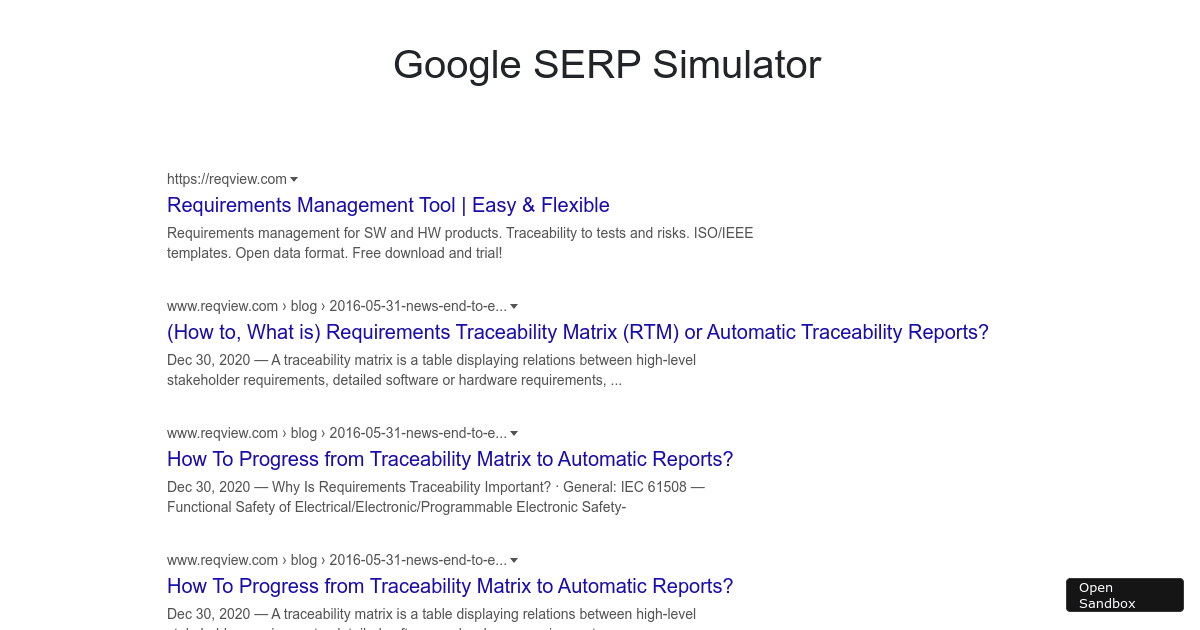Screen dimensions: 1200x630
Task: Click the 2016-05-31-news-end-to-e... breadcrumb text
Action: coord(418,306)
